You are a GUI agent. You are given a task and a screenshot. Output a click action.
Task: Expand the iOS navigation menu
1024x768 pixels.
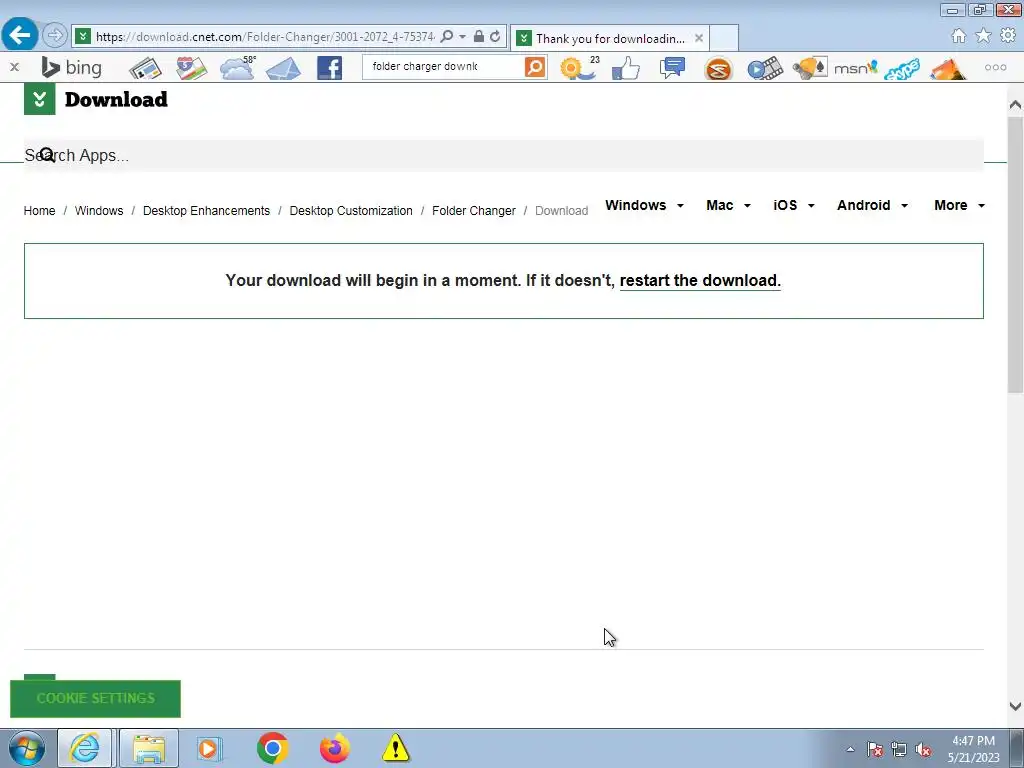click(x=793, y=205)
